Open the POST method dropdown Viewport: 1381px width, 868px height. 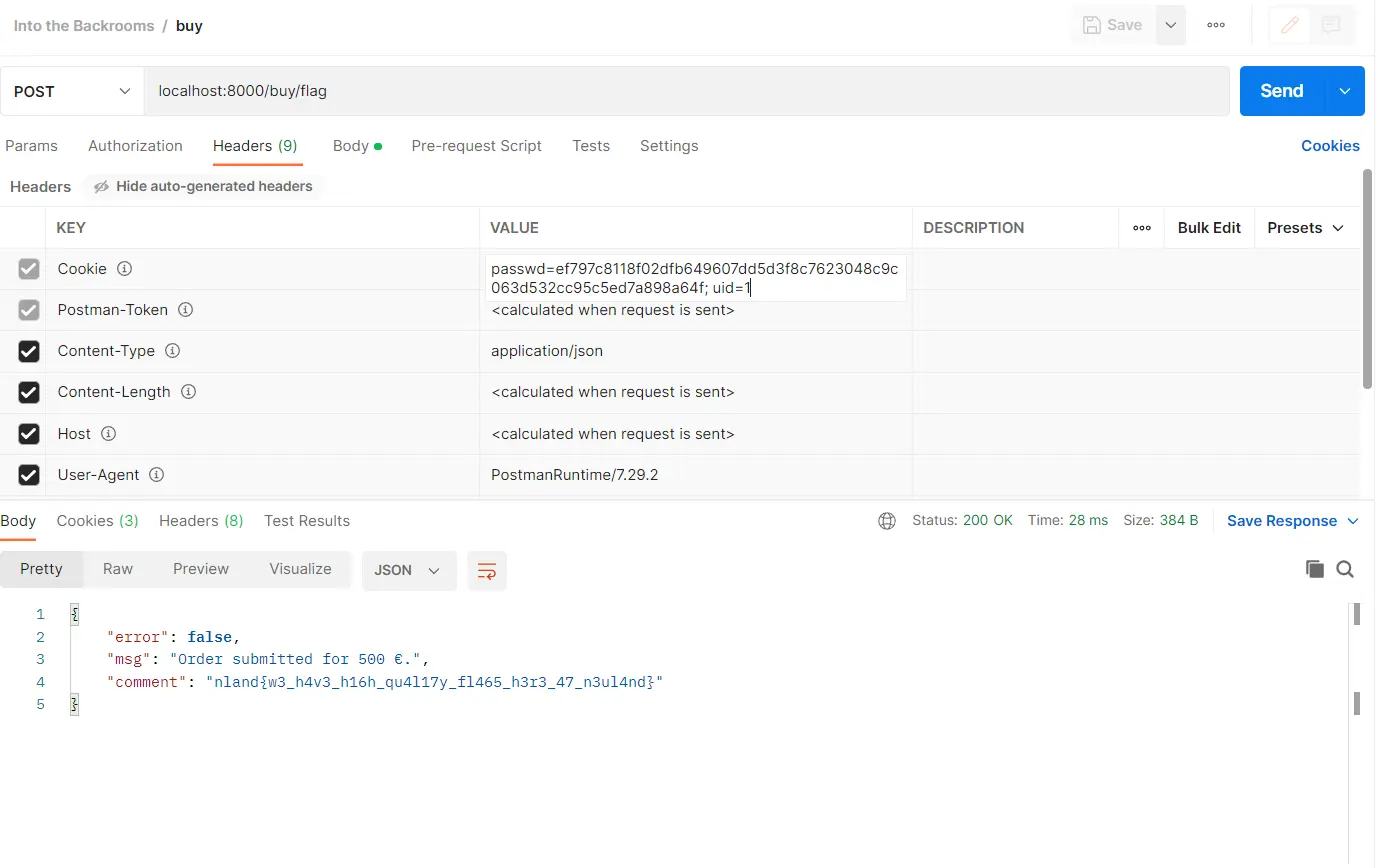click(x=72, y=91)
